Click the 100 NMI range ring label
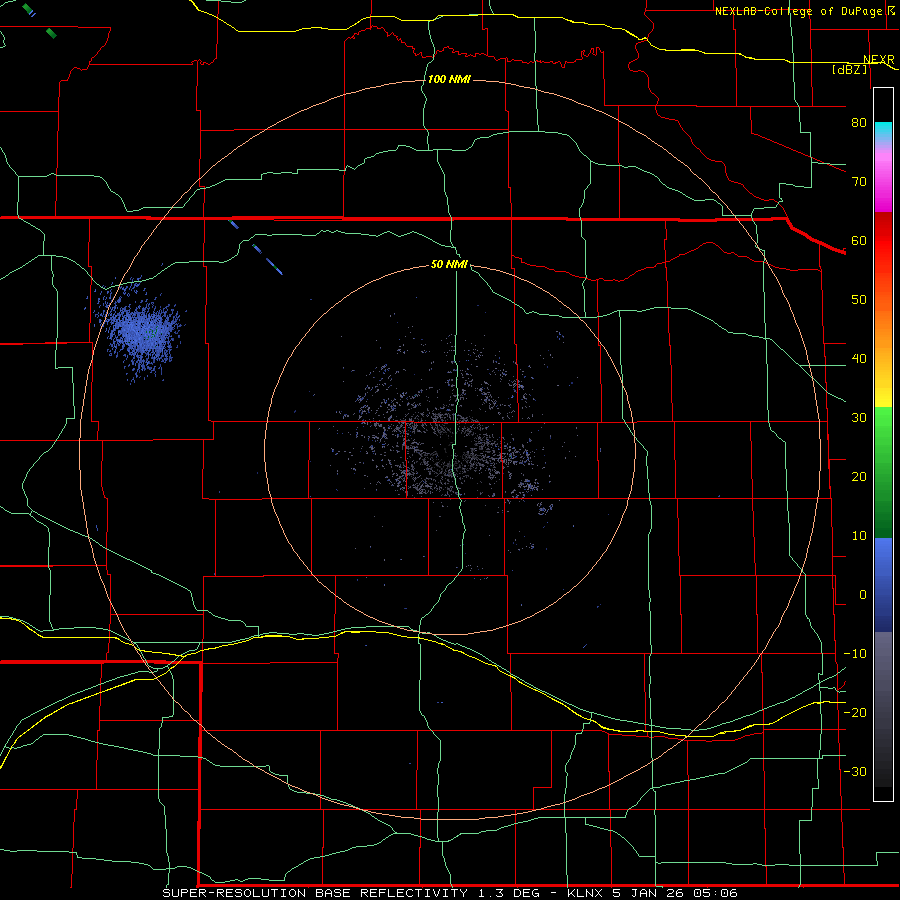The width and height of the screenshot is (900, 900). pos(449,79)
